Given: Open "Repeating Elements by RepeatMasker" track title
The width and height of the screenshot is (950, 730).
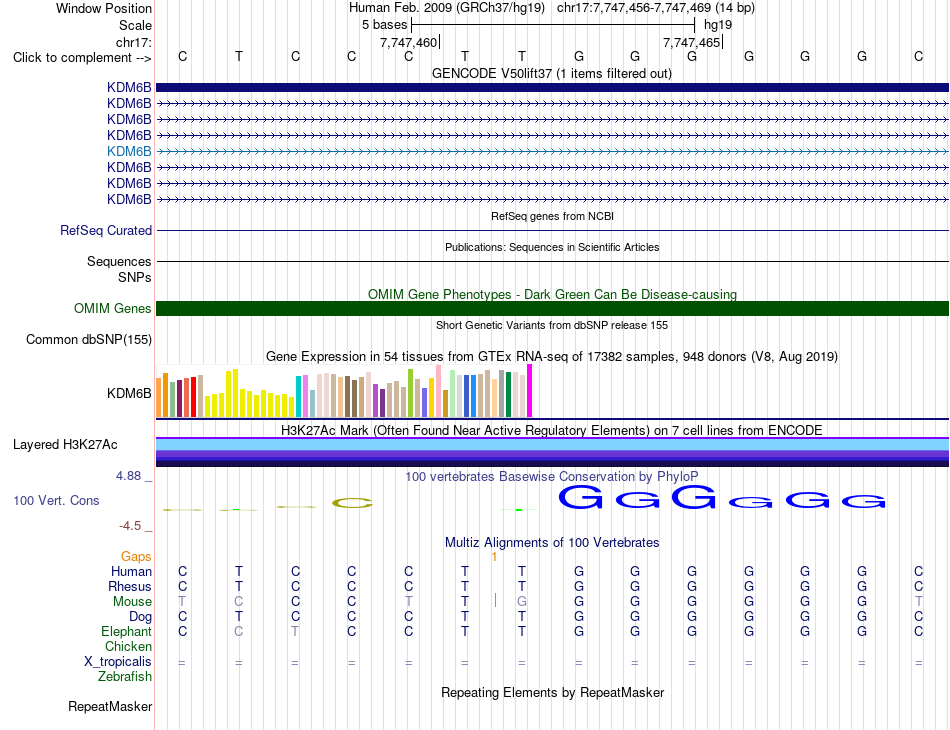Looking at the screenshot, I should click(x=552, y=692).
